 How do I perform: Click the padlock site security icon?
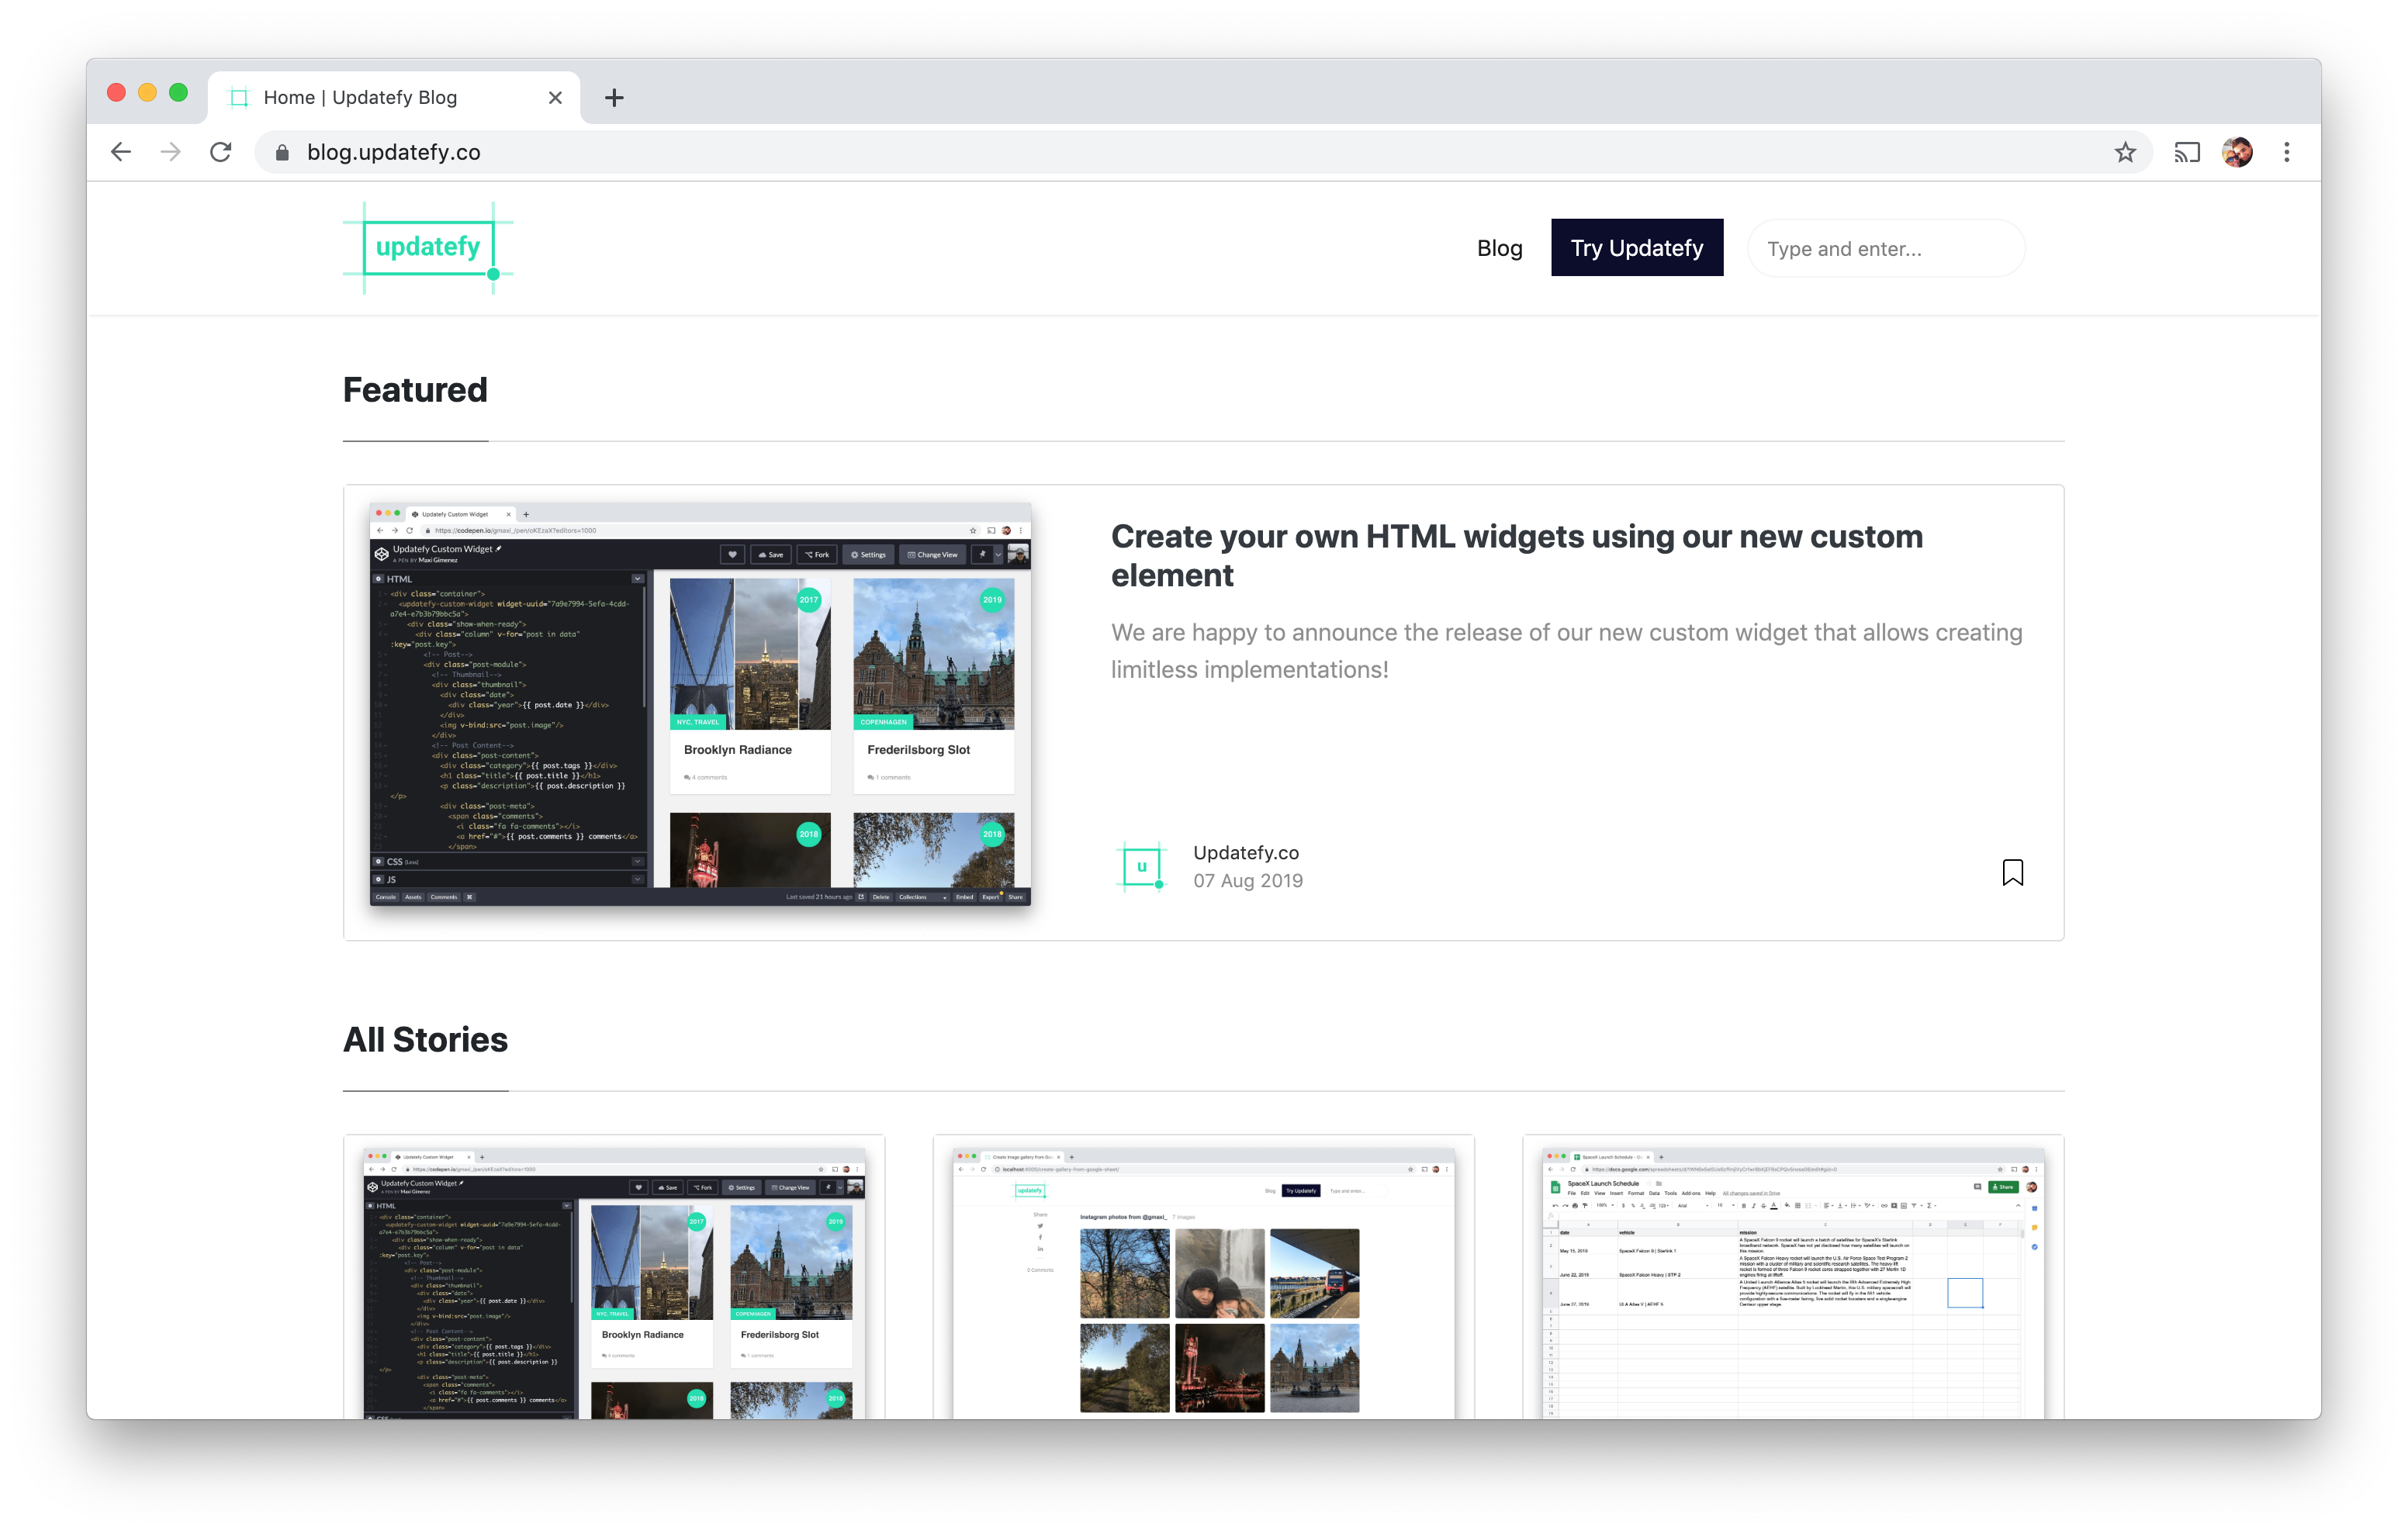(x=282, y=152)
